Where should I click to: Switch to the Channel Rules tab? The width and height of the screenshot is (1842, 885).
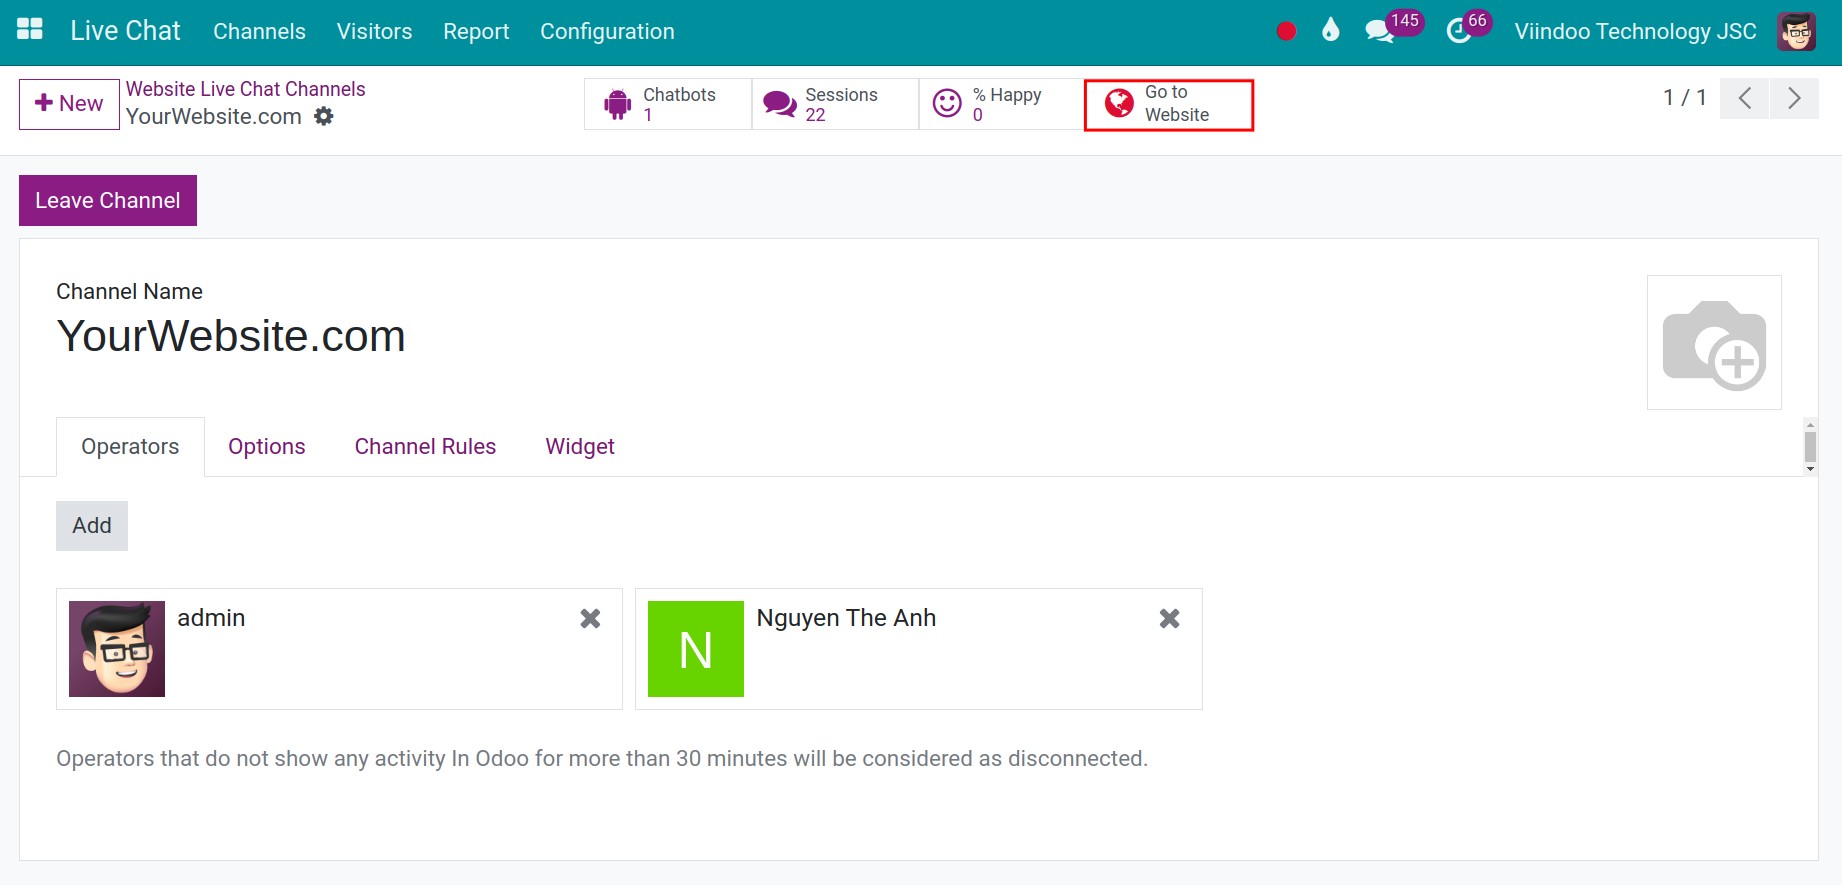click(x=425, y=447)
